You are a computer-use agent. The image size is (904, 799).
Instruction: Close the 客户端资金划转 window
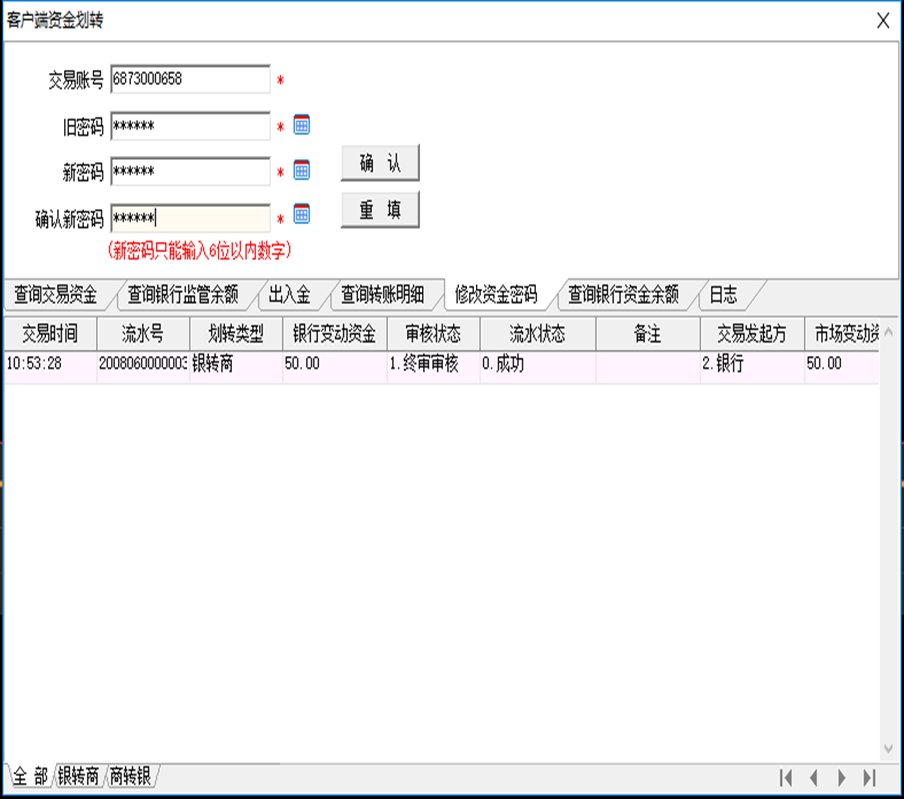click(x=883, y=21)
